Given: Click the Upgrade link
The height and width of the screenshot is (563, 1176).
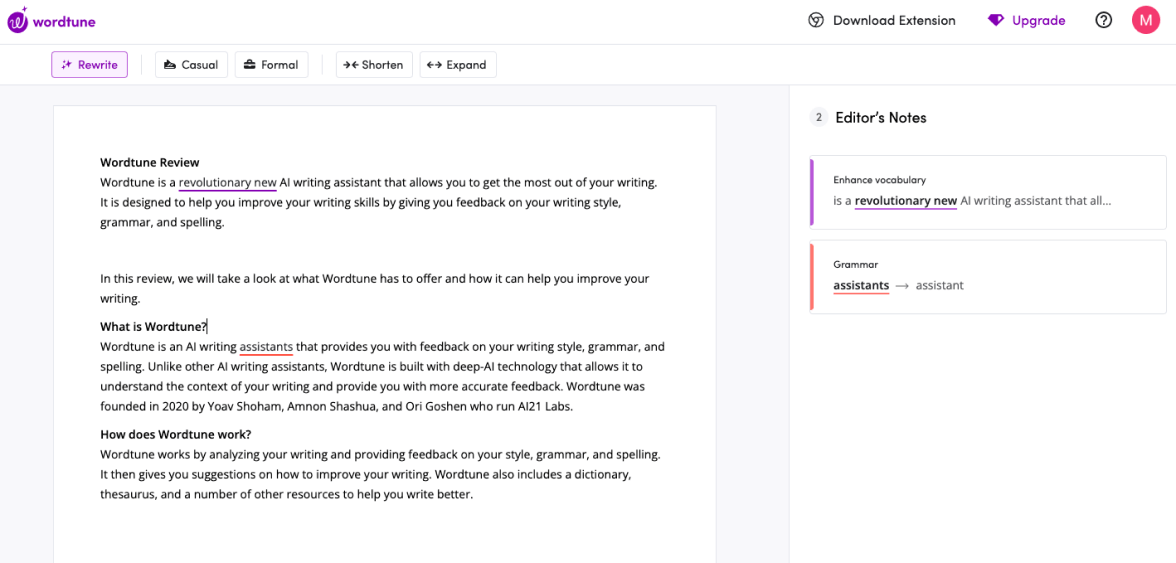Looking at the screenshot, I should (1038, 20).
